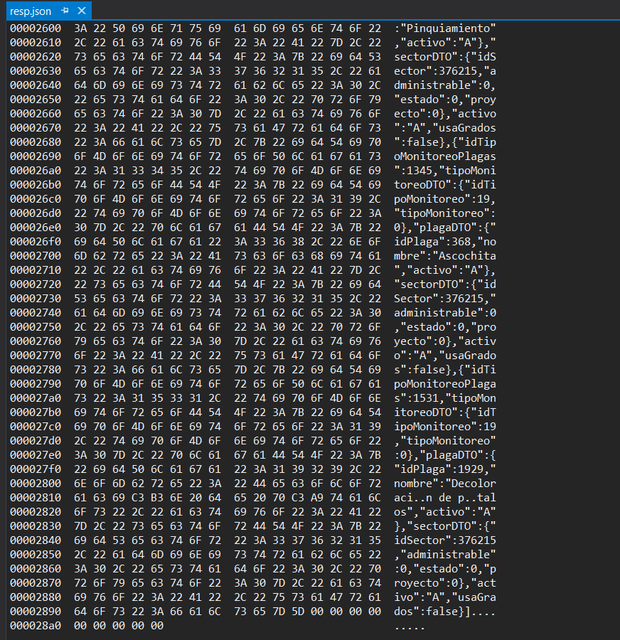Select ASCII text royecto":0},"act
Screen dimensions: 620x640
tap(445, 583)
